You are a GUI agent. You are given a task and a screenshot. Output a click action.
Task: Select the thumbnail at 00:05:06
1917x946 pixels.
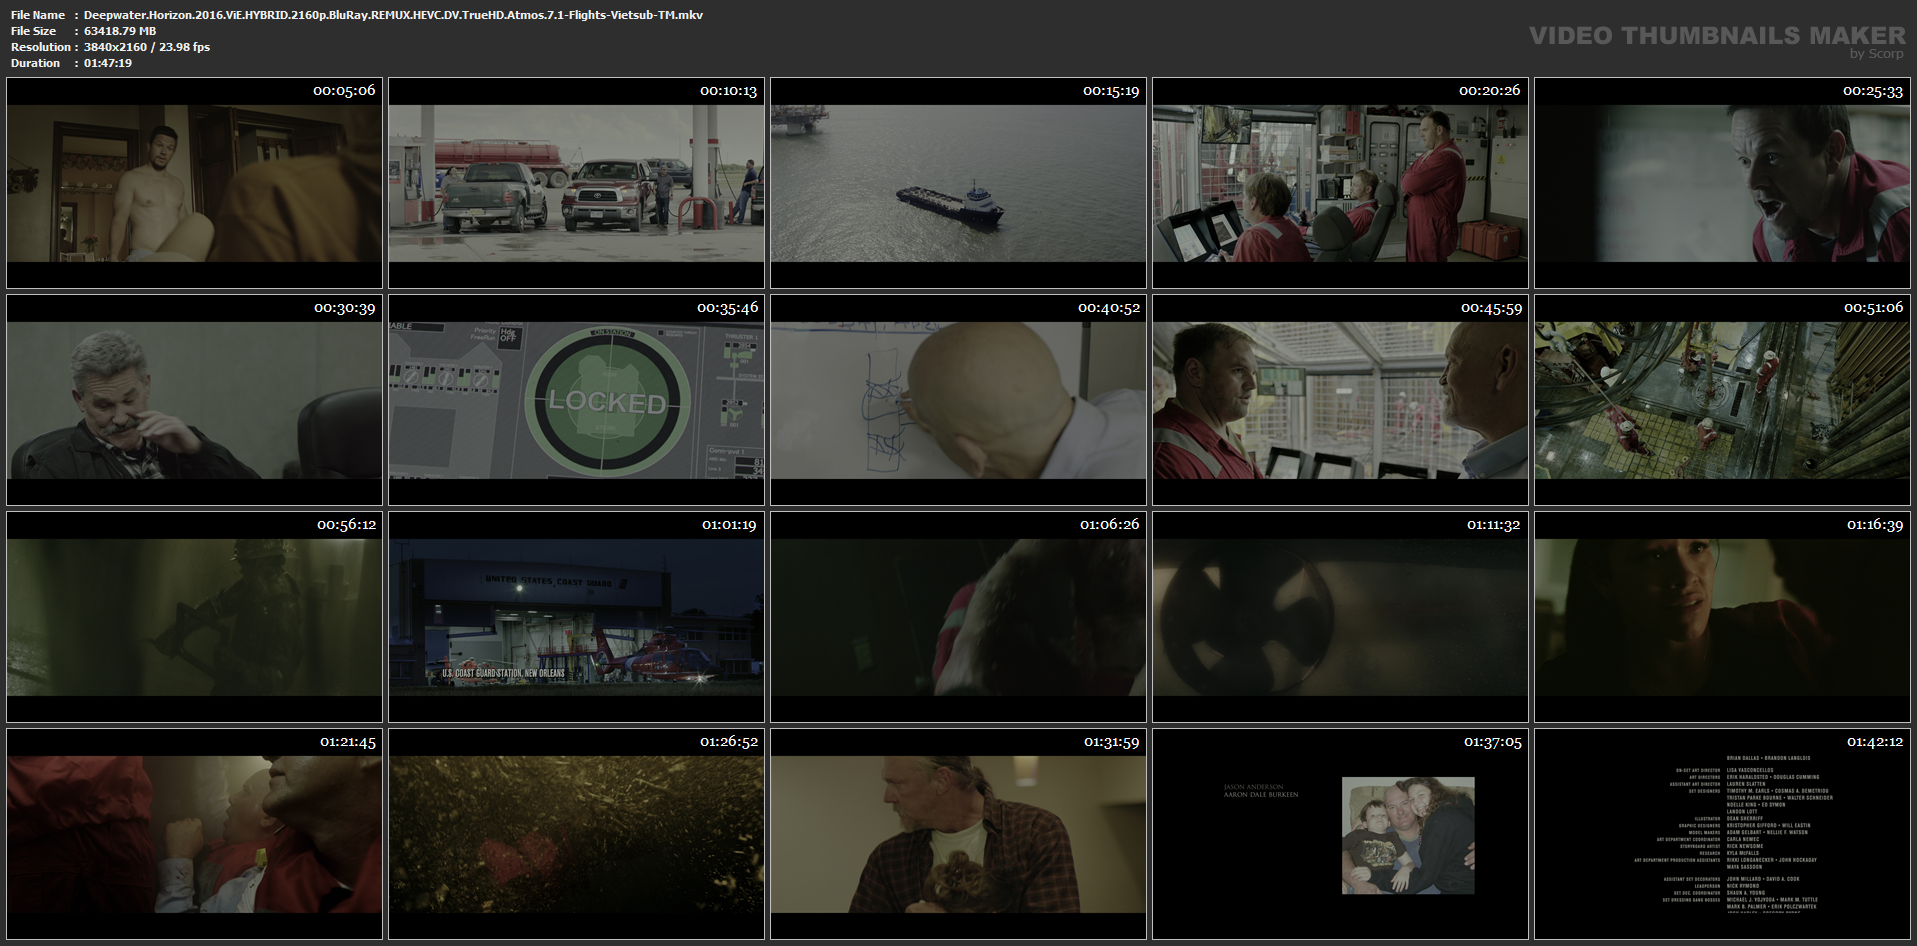[x=194, y=183]
